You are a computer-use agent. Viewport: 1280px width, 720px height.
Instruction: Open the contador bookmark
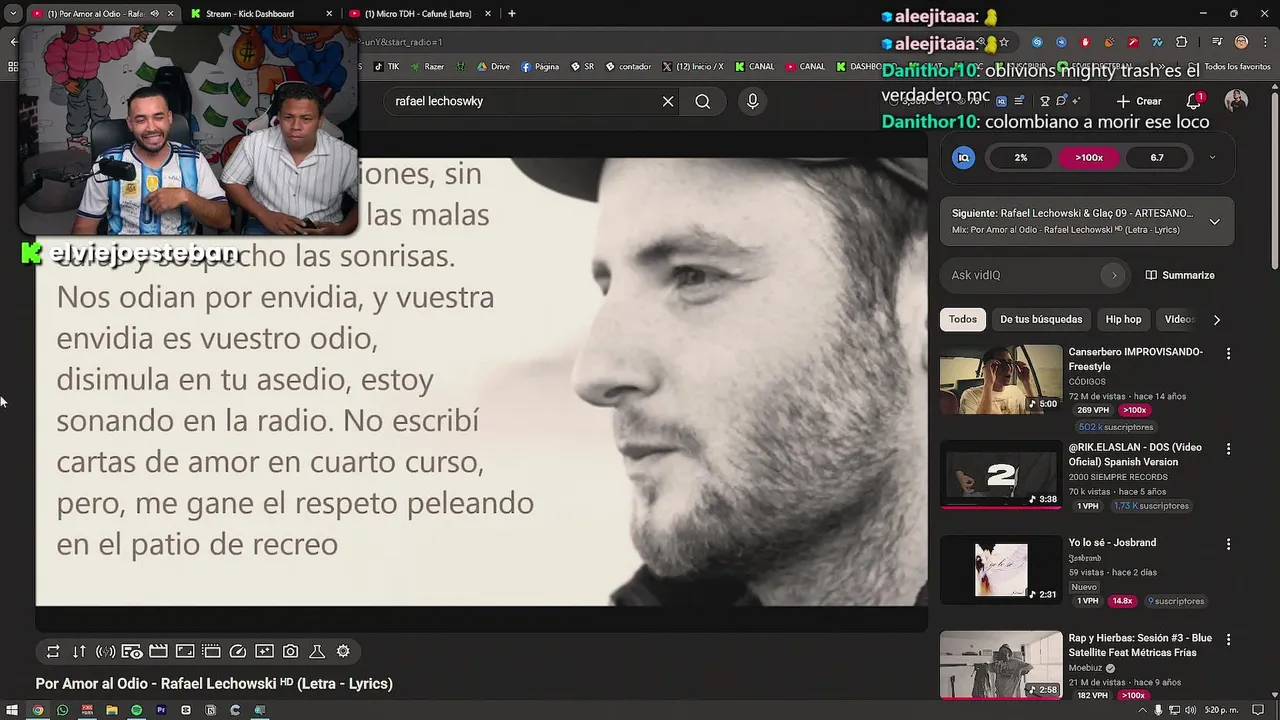pyautogui.click(x=628, y=67)
